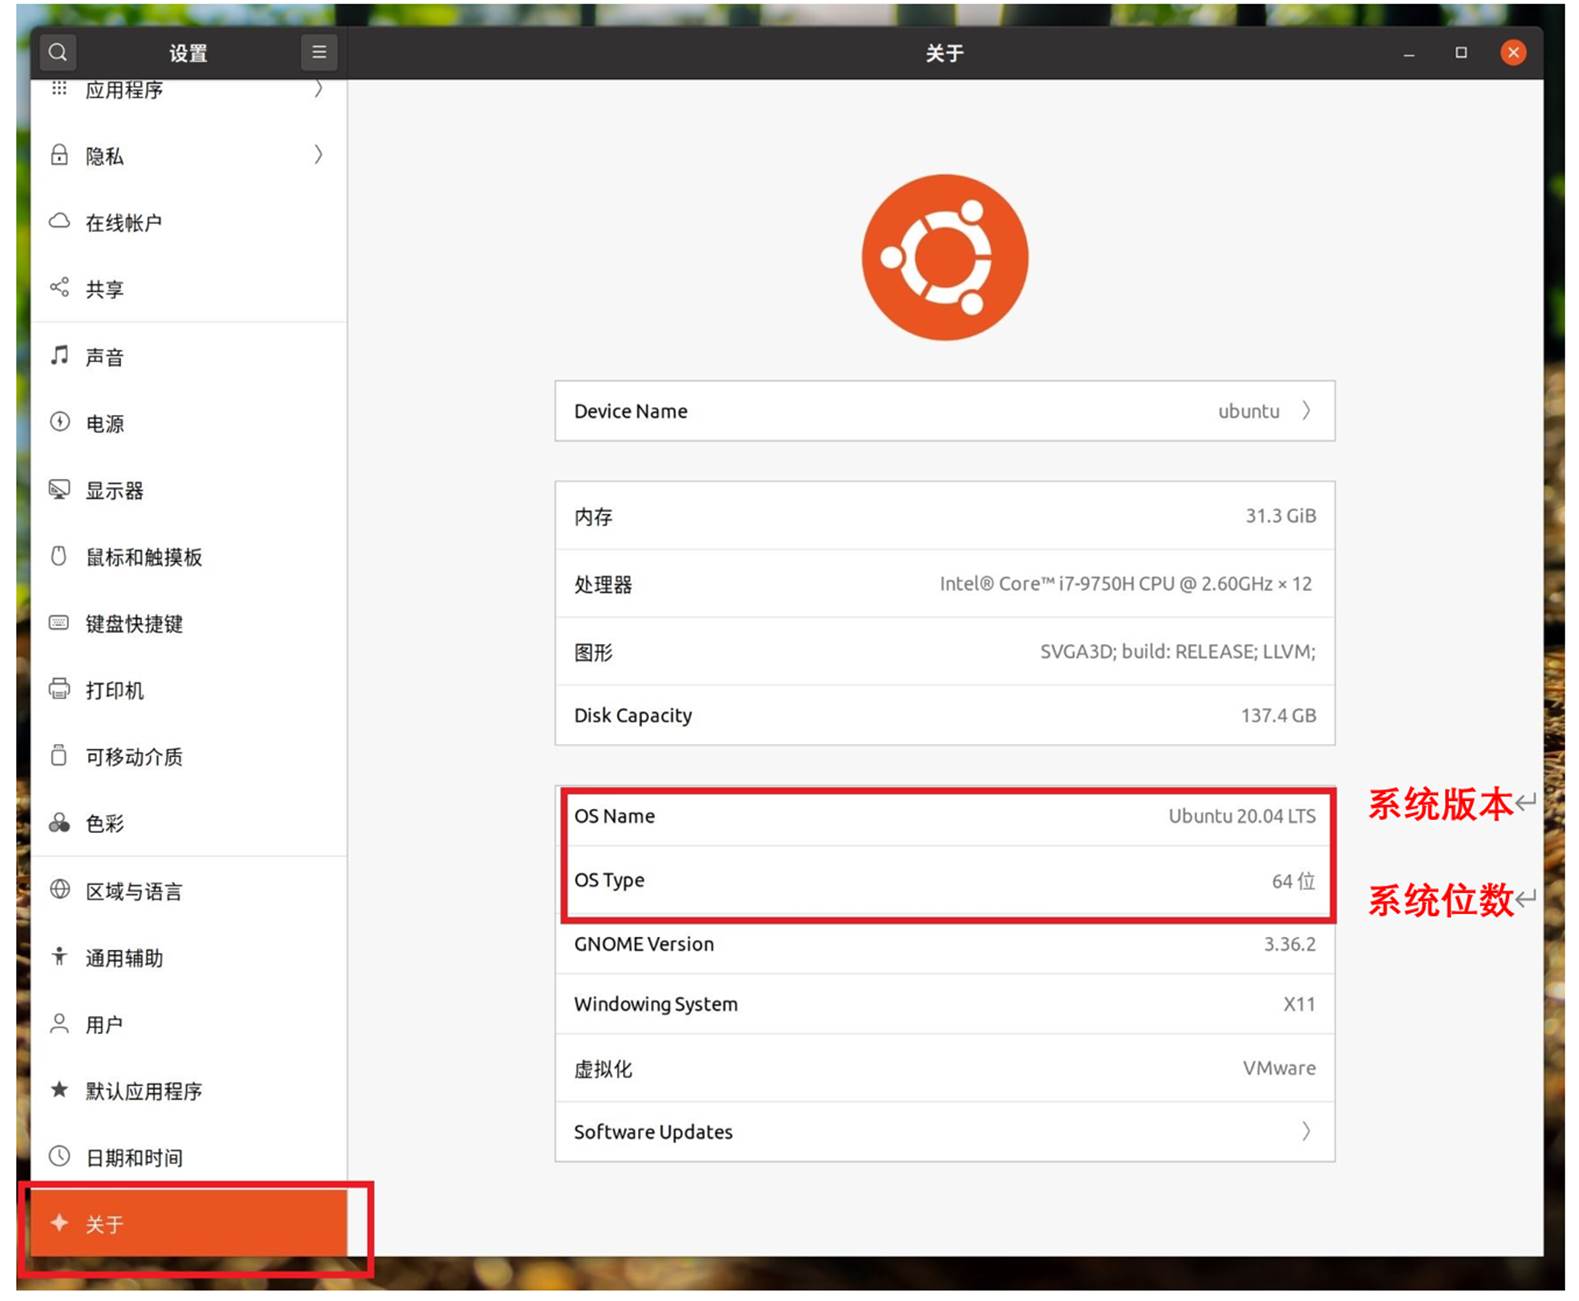Select 键盘快捷键 in sidebar
Viewport: 1579px width, 1301px height.
[x=189, y=624]
